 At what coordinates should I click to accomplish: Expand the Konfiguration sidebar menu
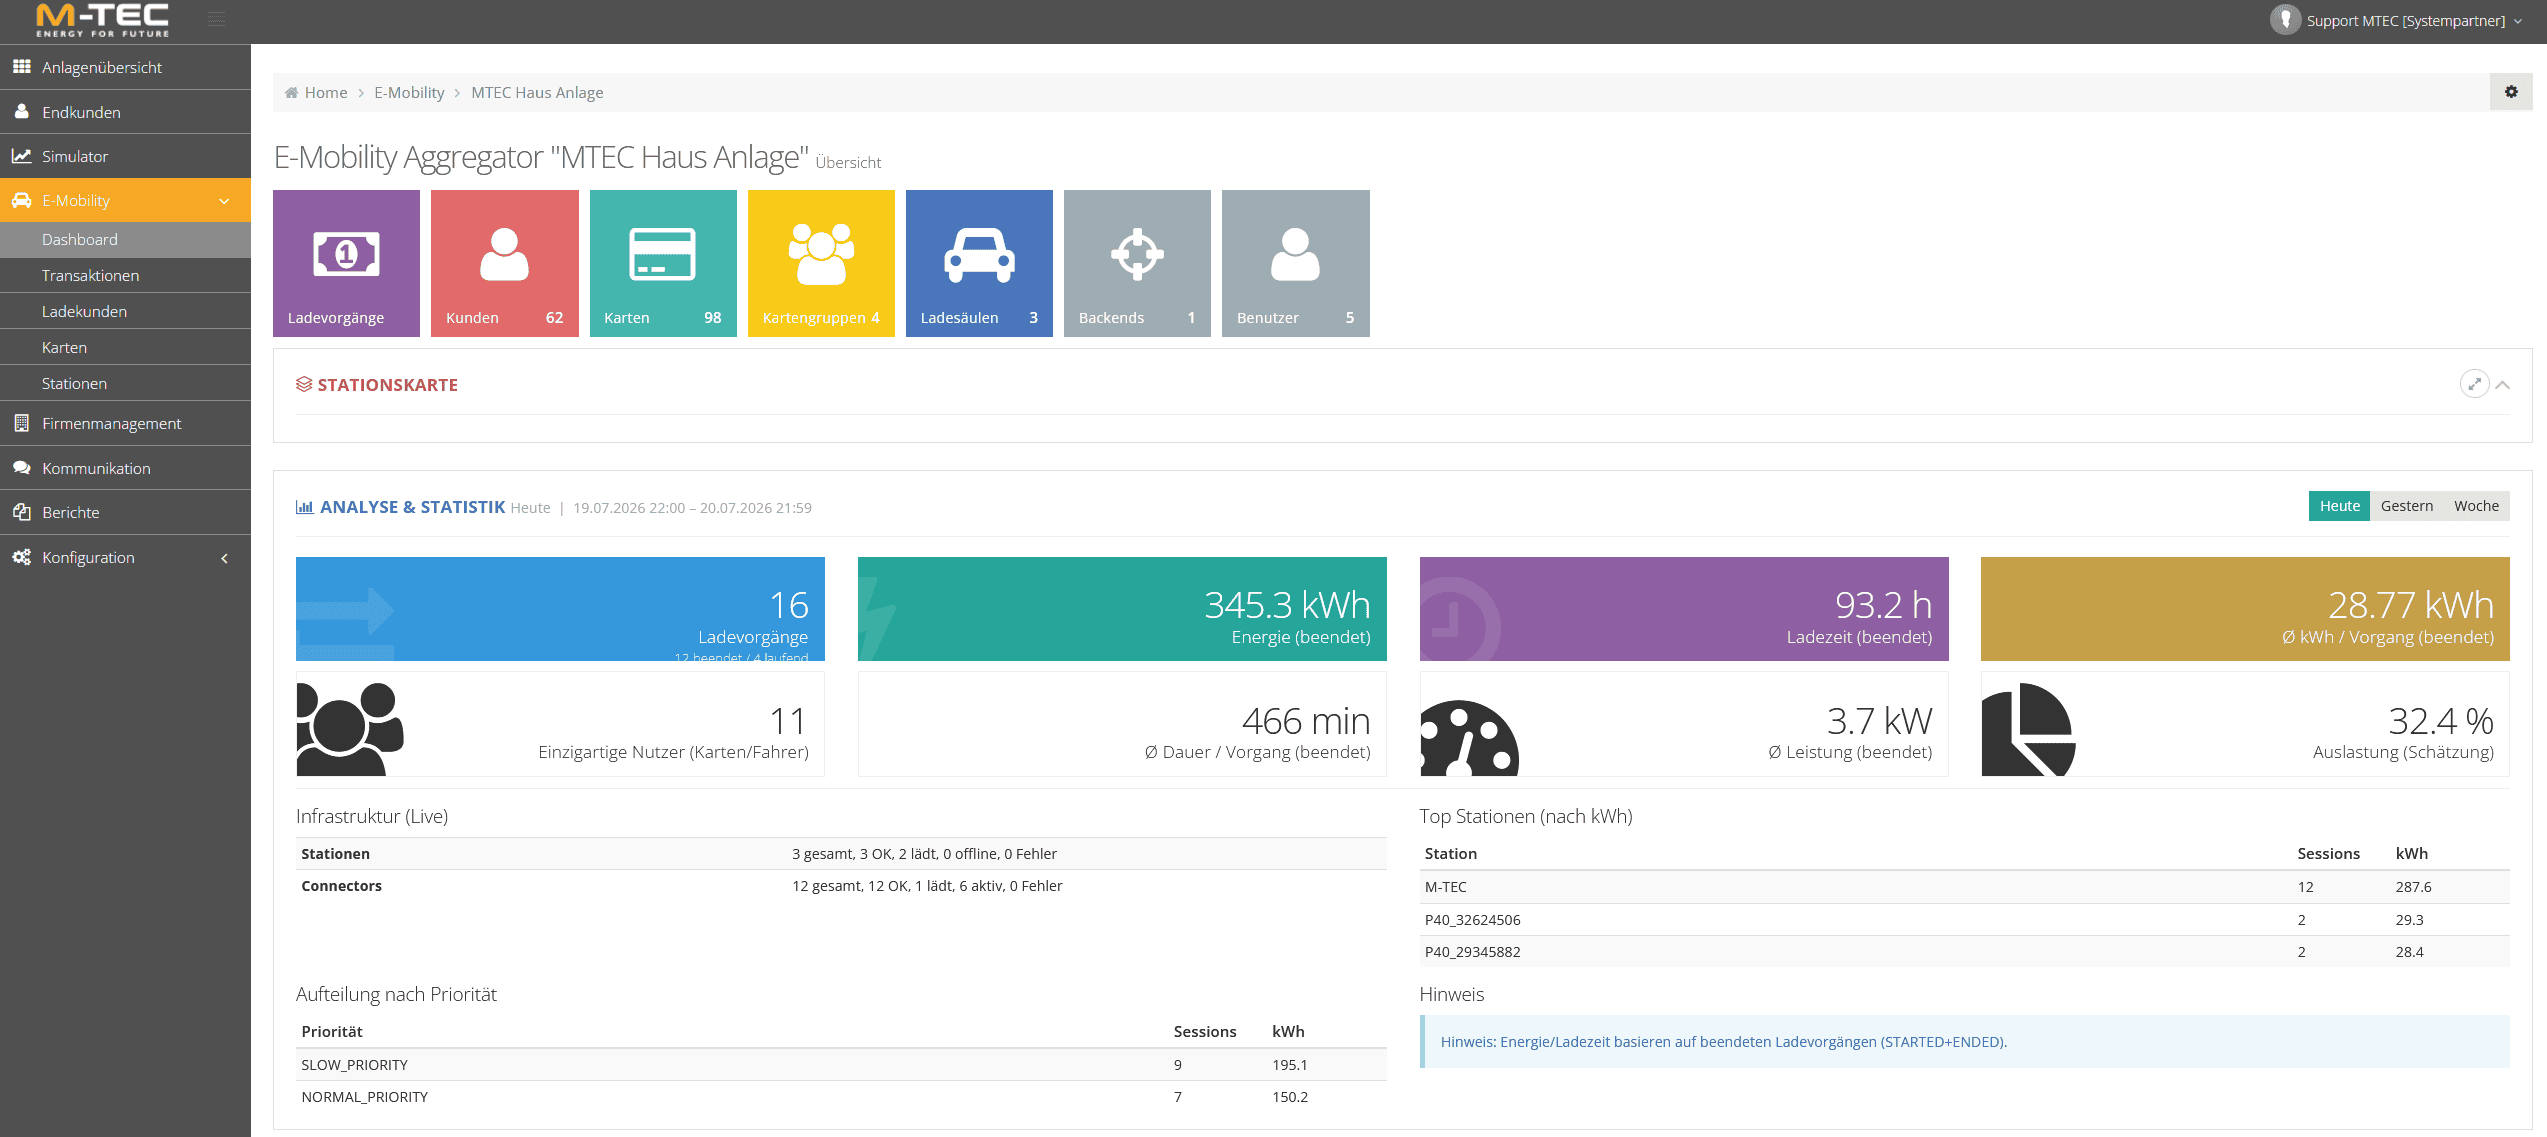224,558
